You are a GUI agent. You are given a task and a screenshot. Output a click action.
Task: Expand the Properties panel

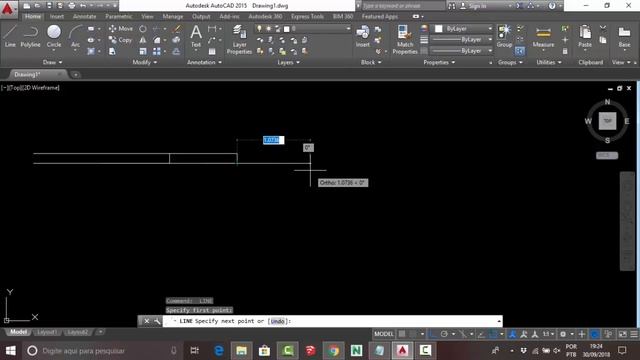pos(439,62)
